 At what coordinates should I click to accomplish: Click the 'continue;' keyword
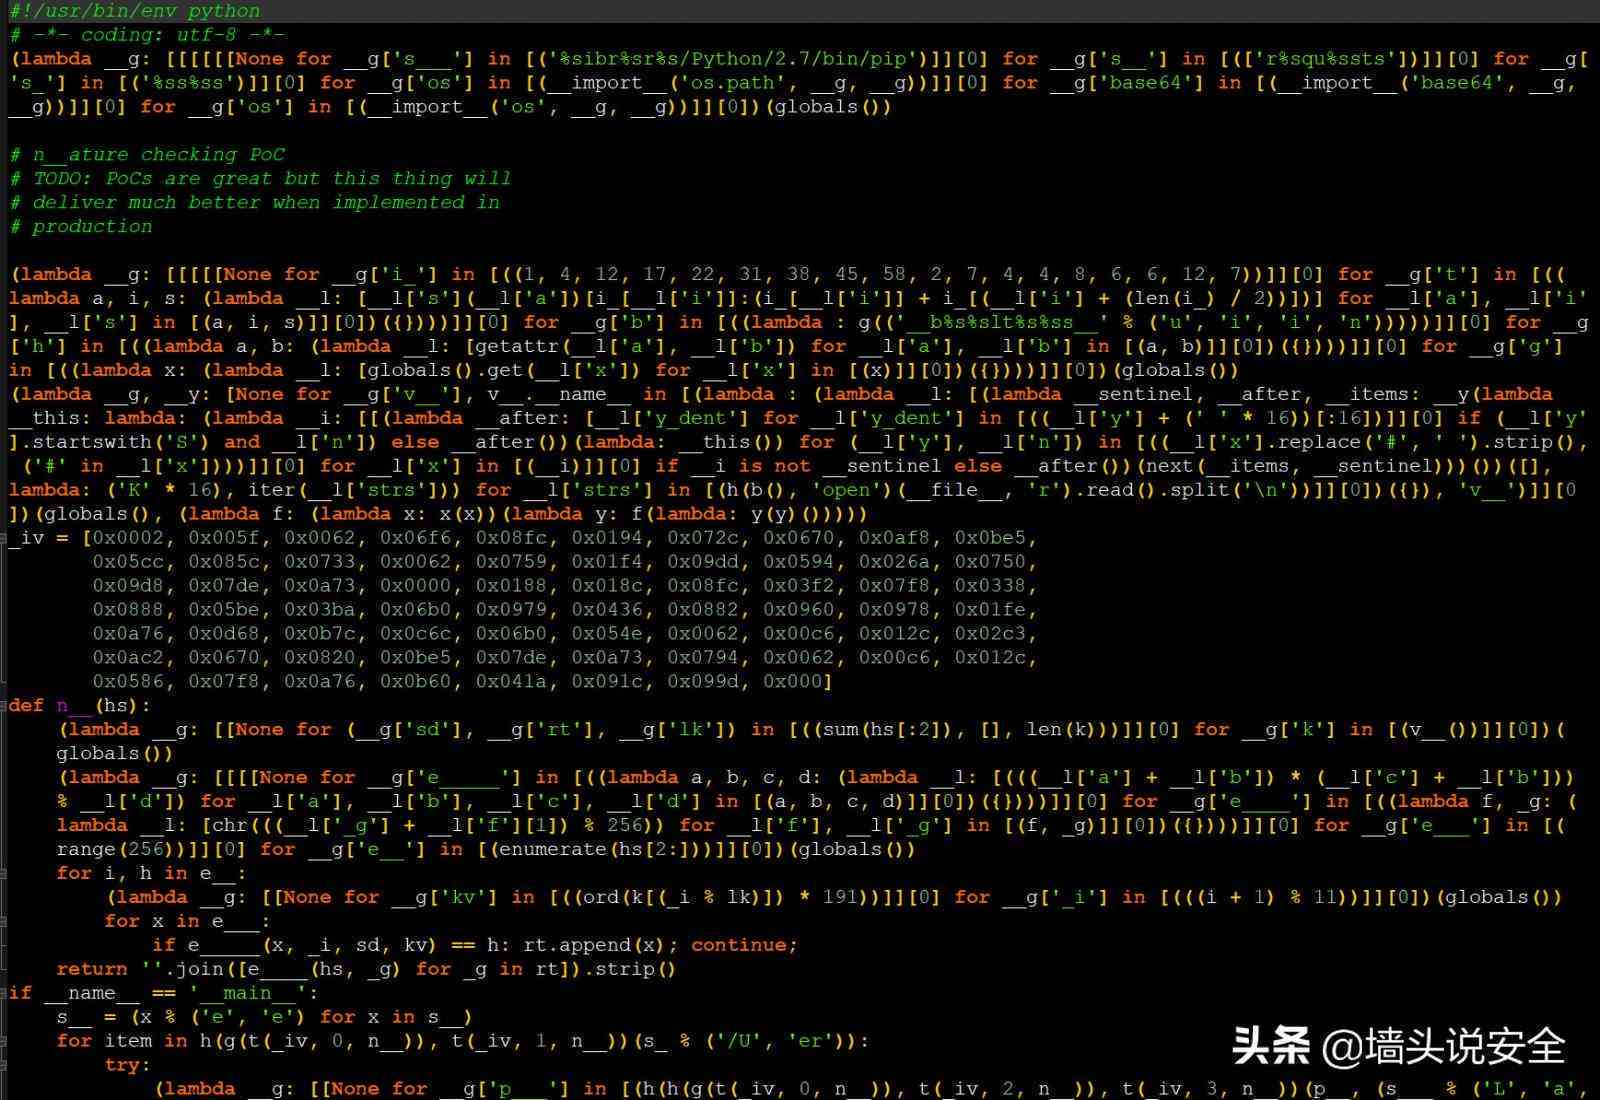[745, 947]
